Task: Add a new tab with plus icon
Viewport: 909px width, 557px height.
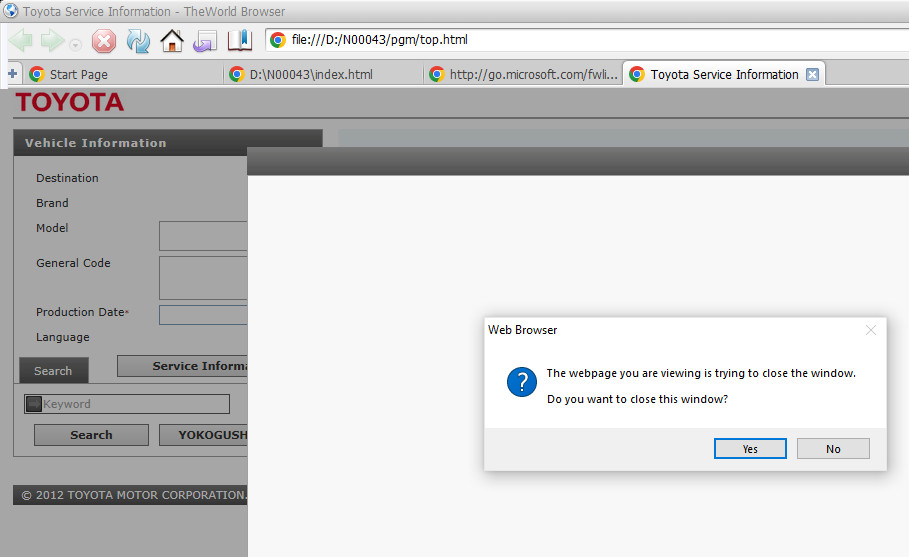Action: tap(12, 74)
